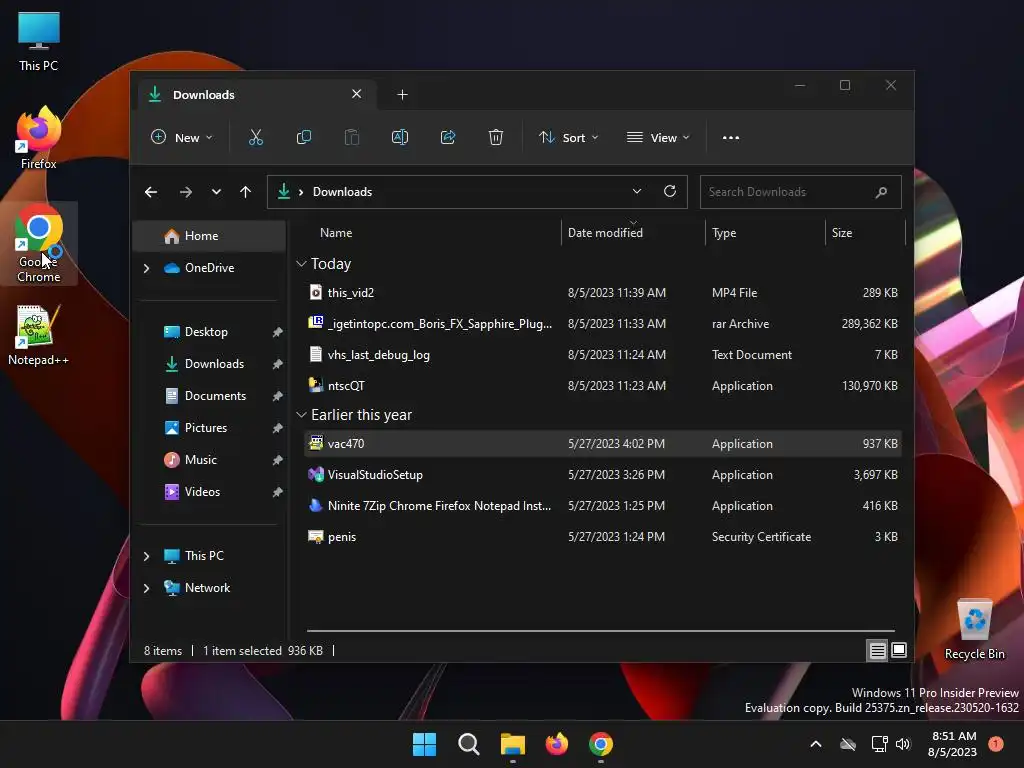Open the New dropdown menu
The height and width of the screenshot is (768, 1024).
point(182,138)
